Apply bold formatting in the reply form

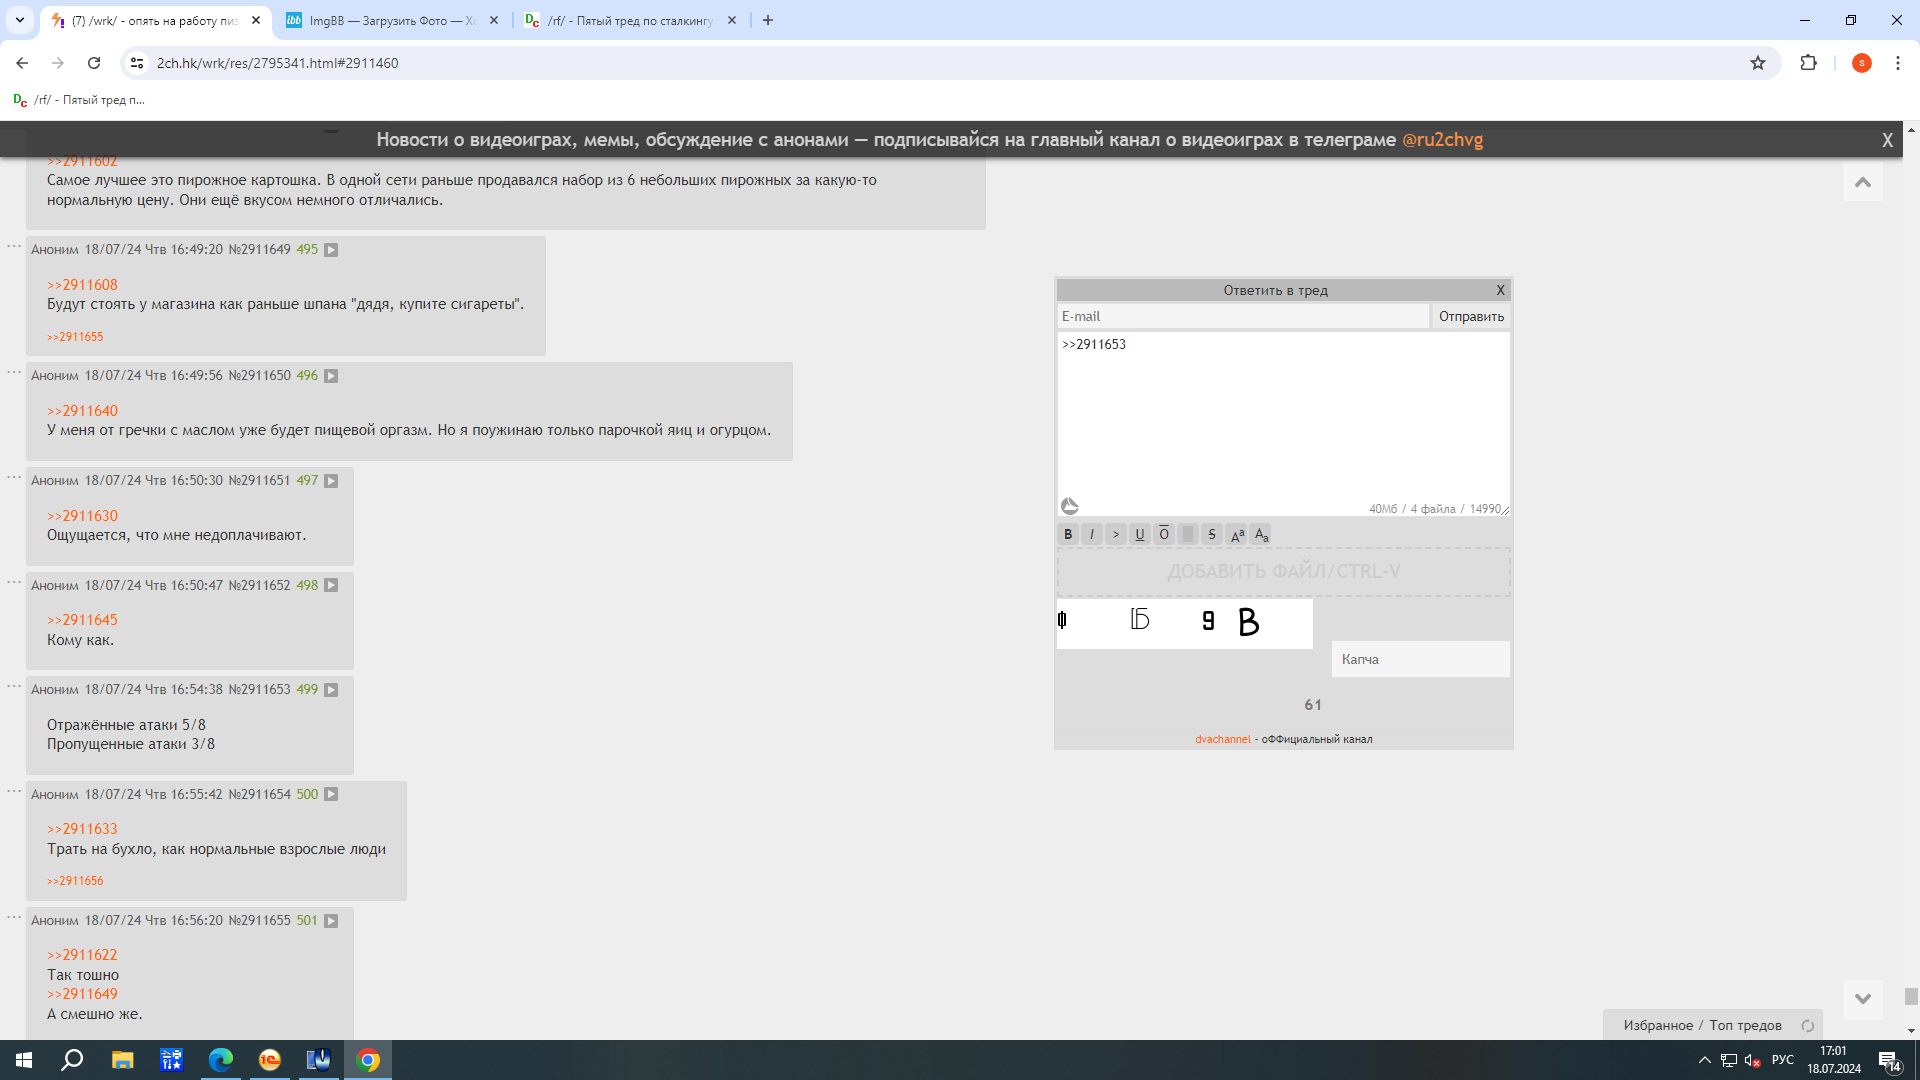1068,534
